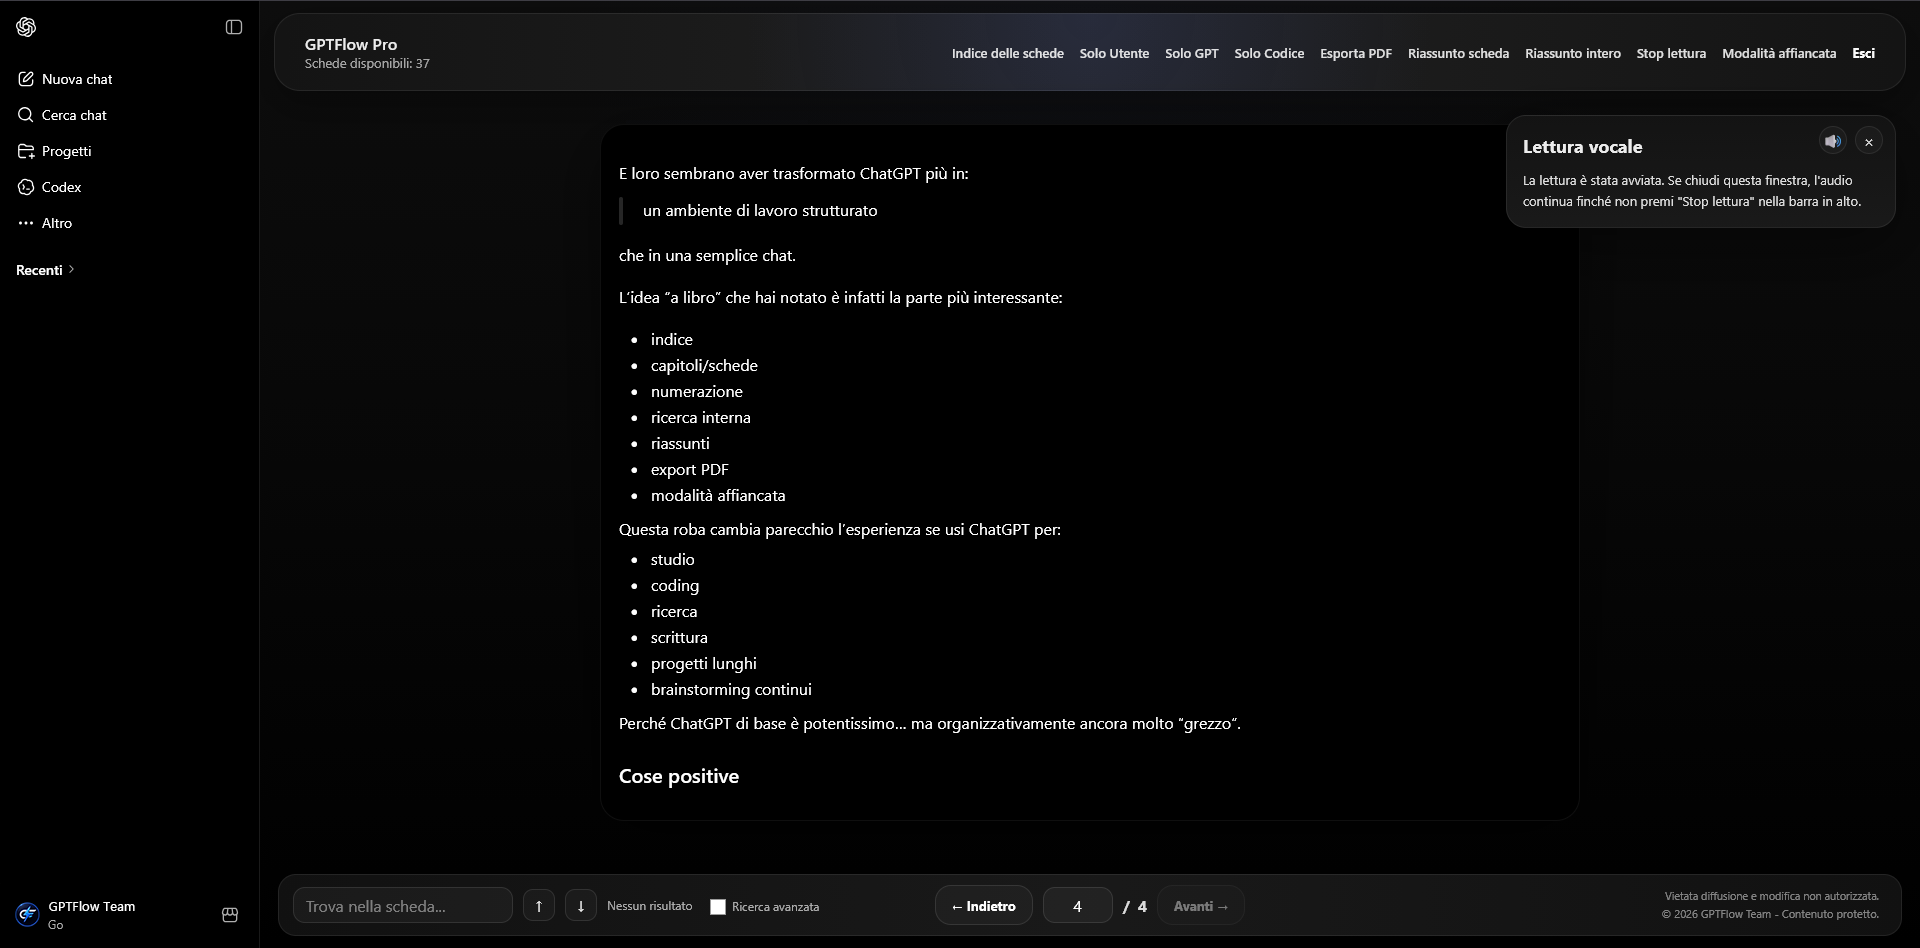Viewport: 1920px width, 948px height.
Task: Click the 'export PDF' list item
Action: (690, 470)
